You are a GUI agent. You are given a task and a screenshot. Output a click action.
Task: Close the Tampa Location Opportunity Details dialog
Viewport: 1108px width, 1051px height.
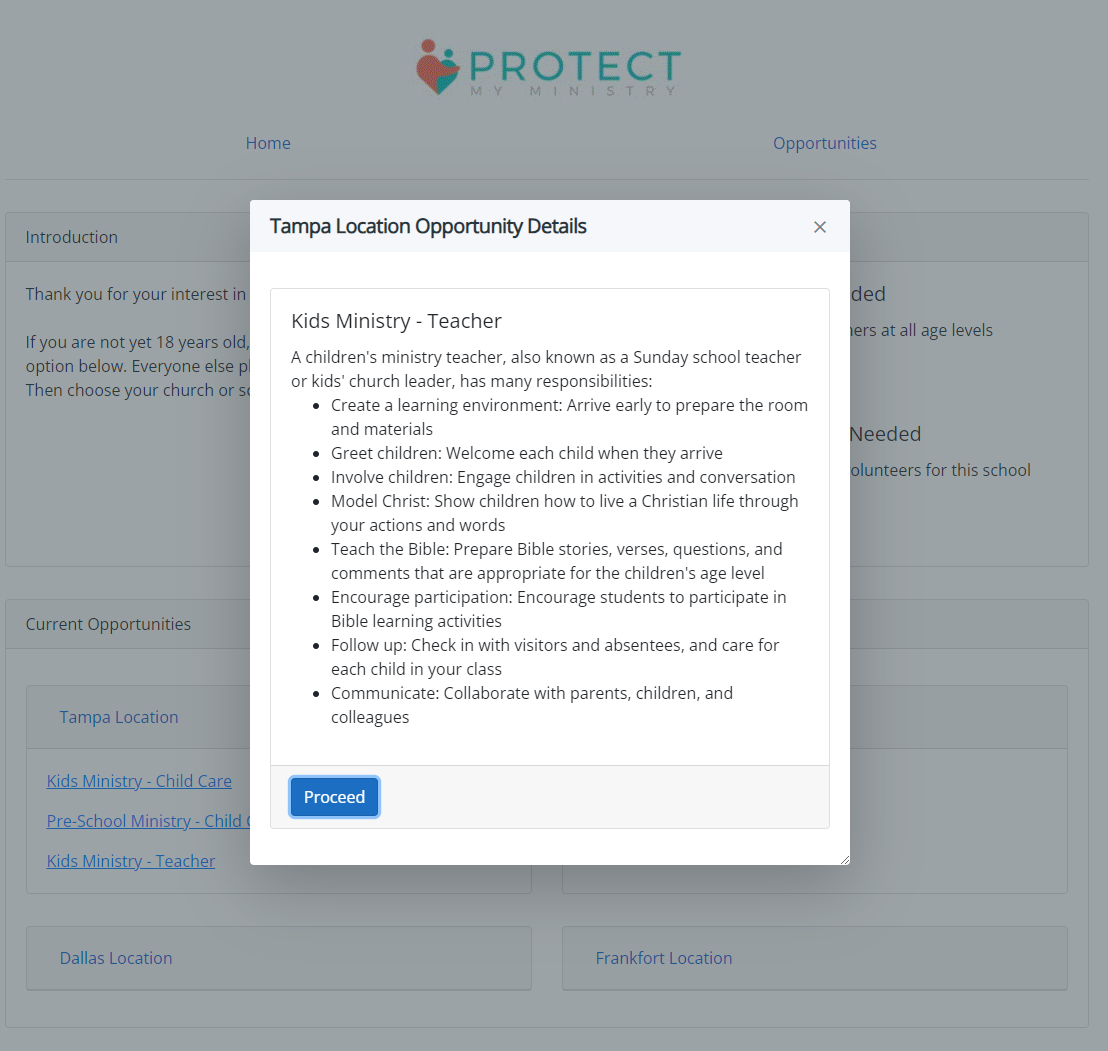[x=820, y=227]
